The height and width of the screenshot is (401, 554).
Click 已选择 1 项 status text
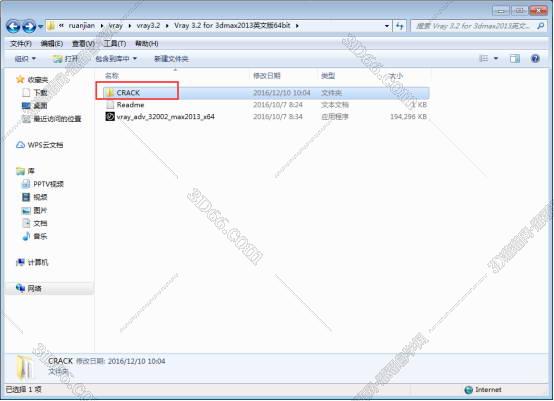coord(24,389)
